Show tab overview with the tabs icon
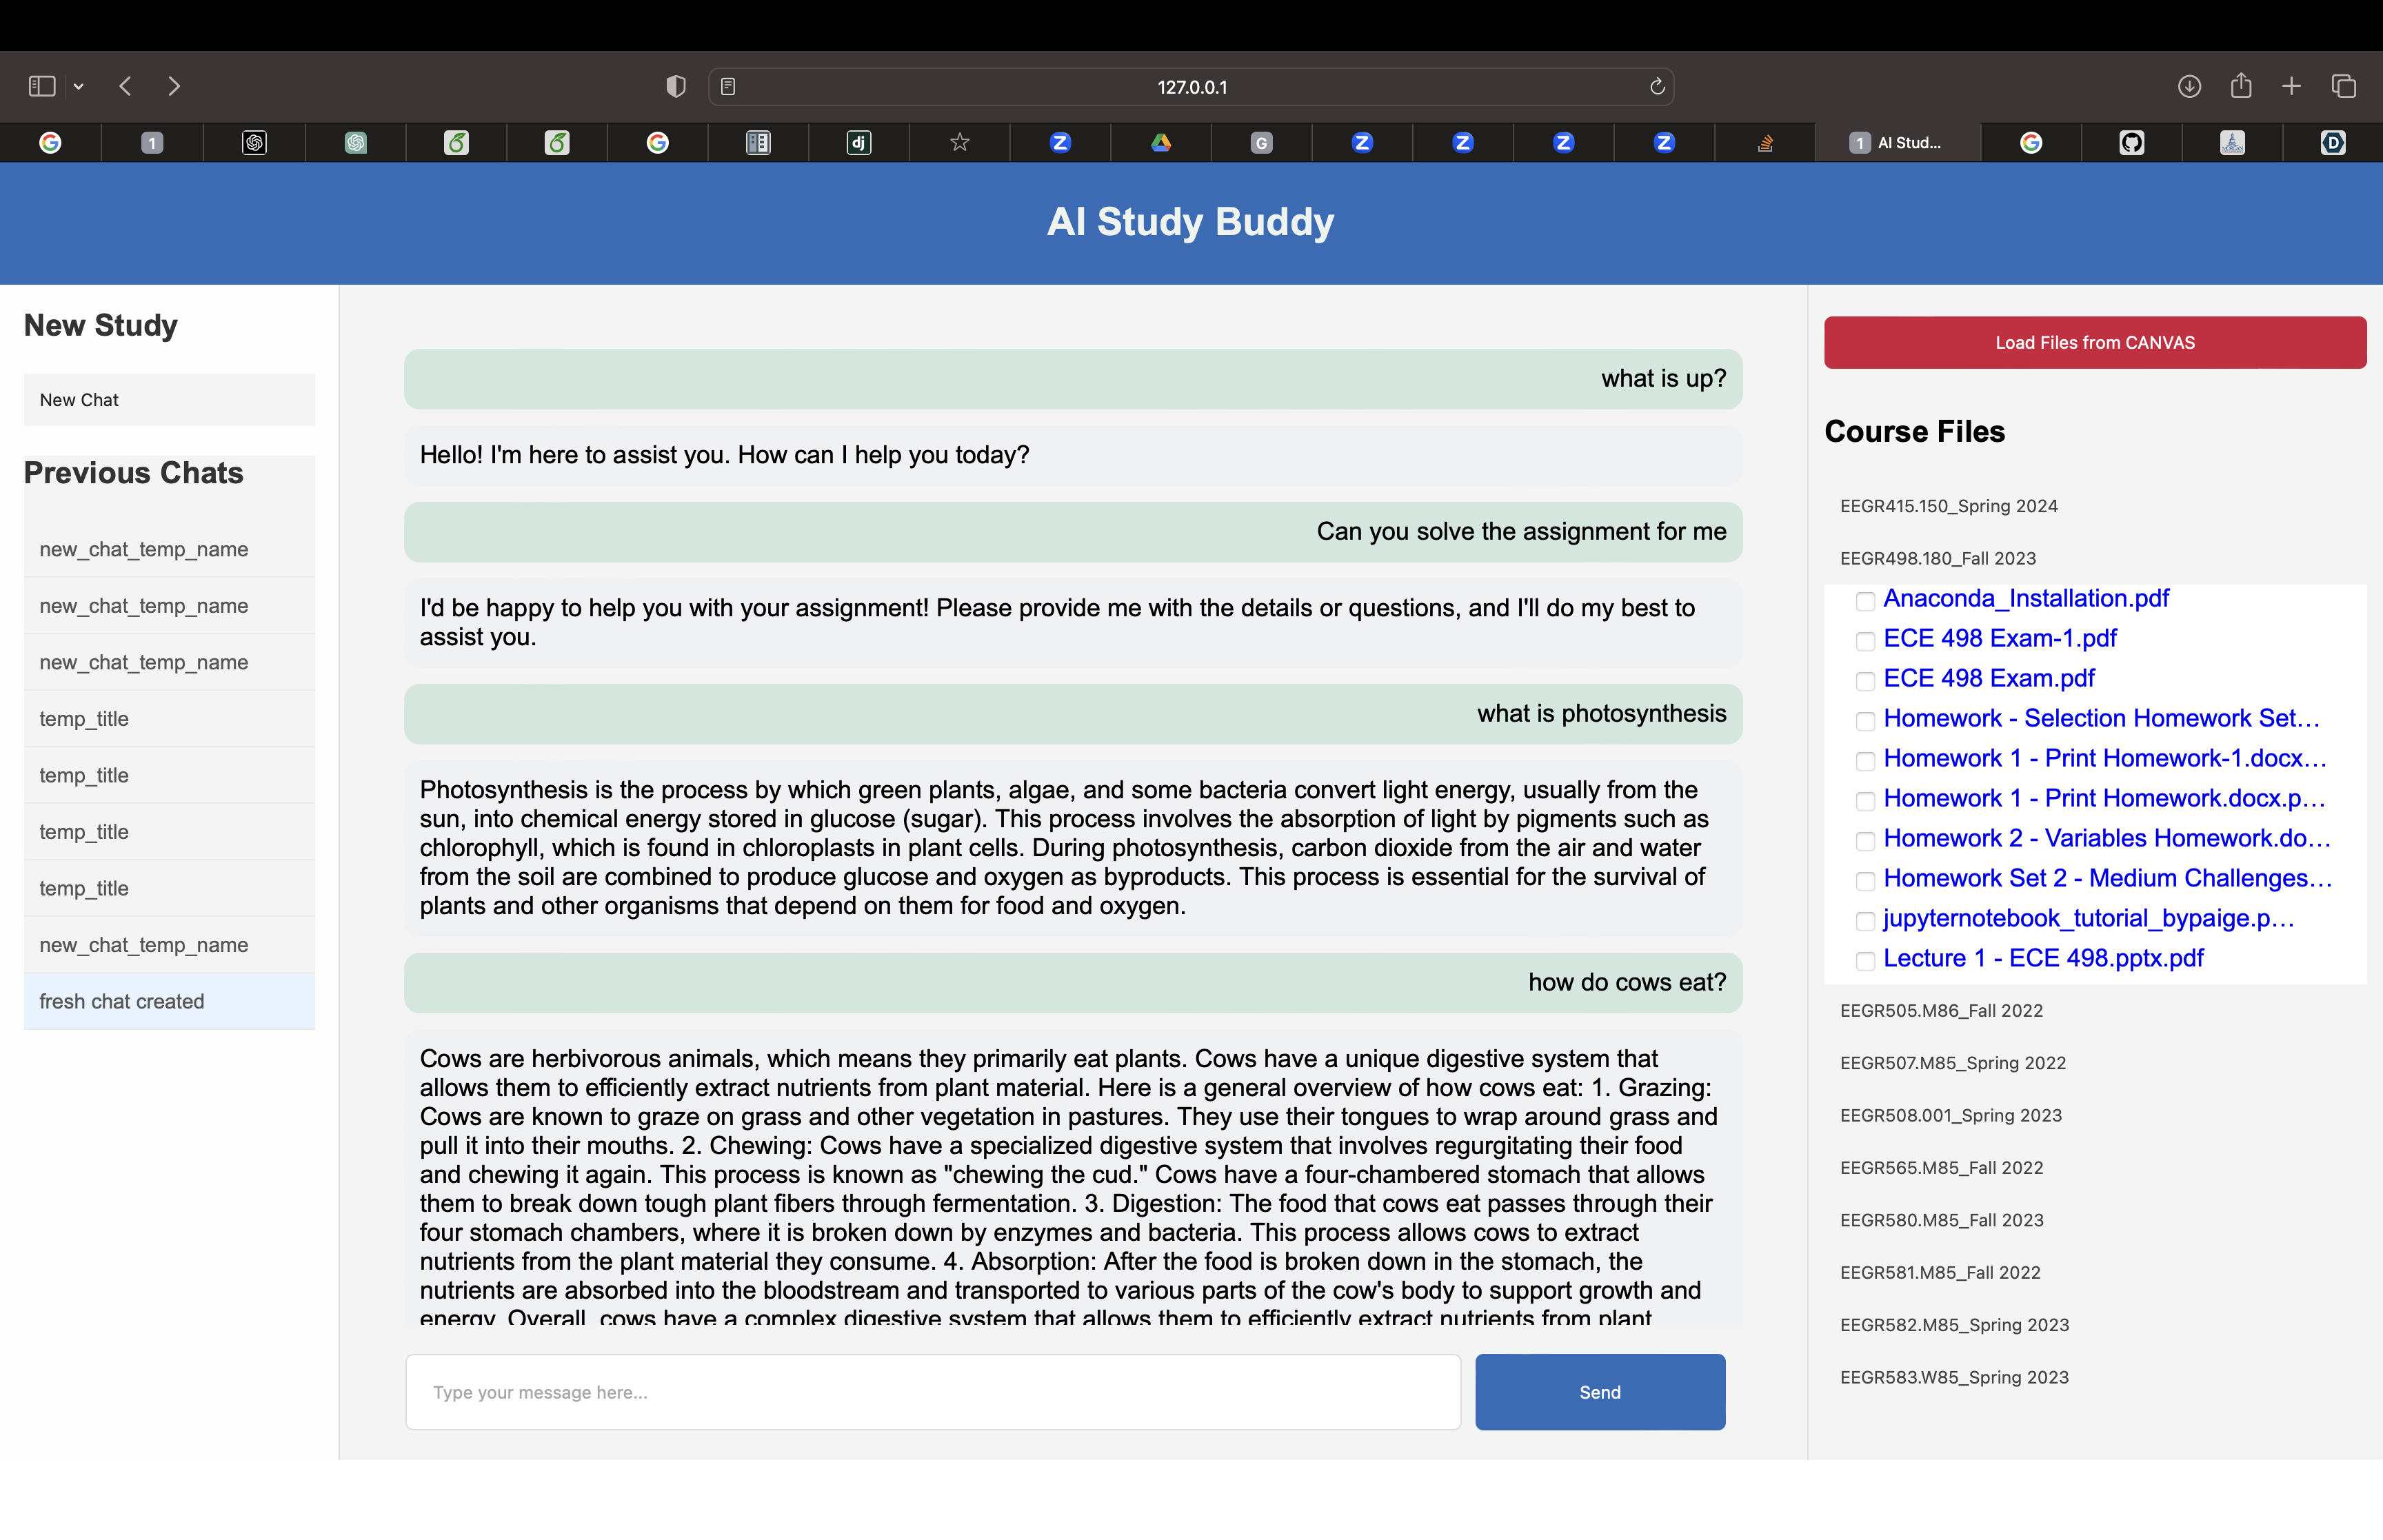Viewport: 2383px width, 1540px height. (x=2342, y=86)
